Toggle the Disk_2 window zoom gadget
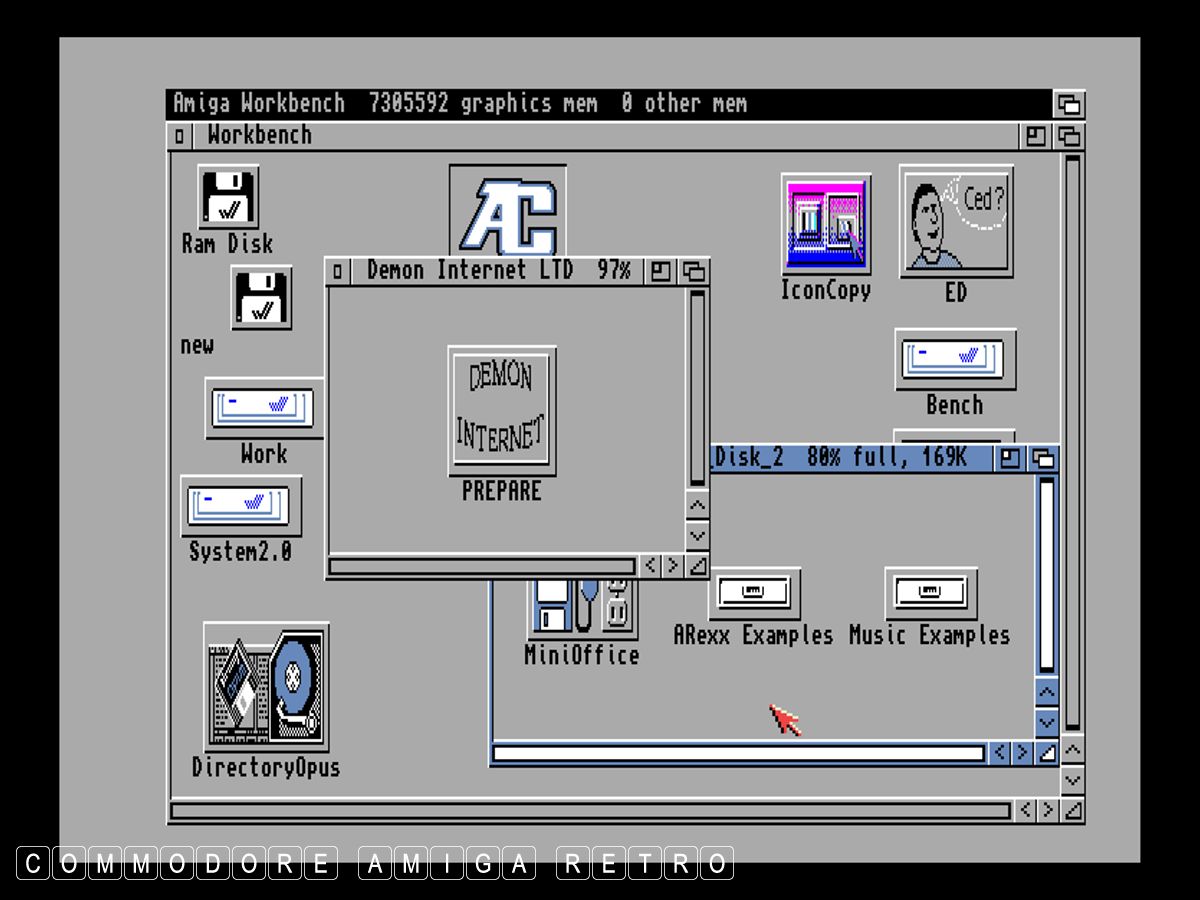Screen dimensions: 1200x900 [1011, 458]
